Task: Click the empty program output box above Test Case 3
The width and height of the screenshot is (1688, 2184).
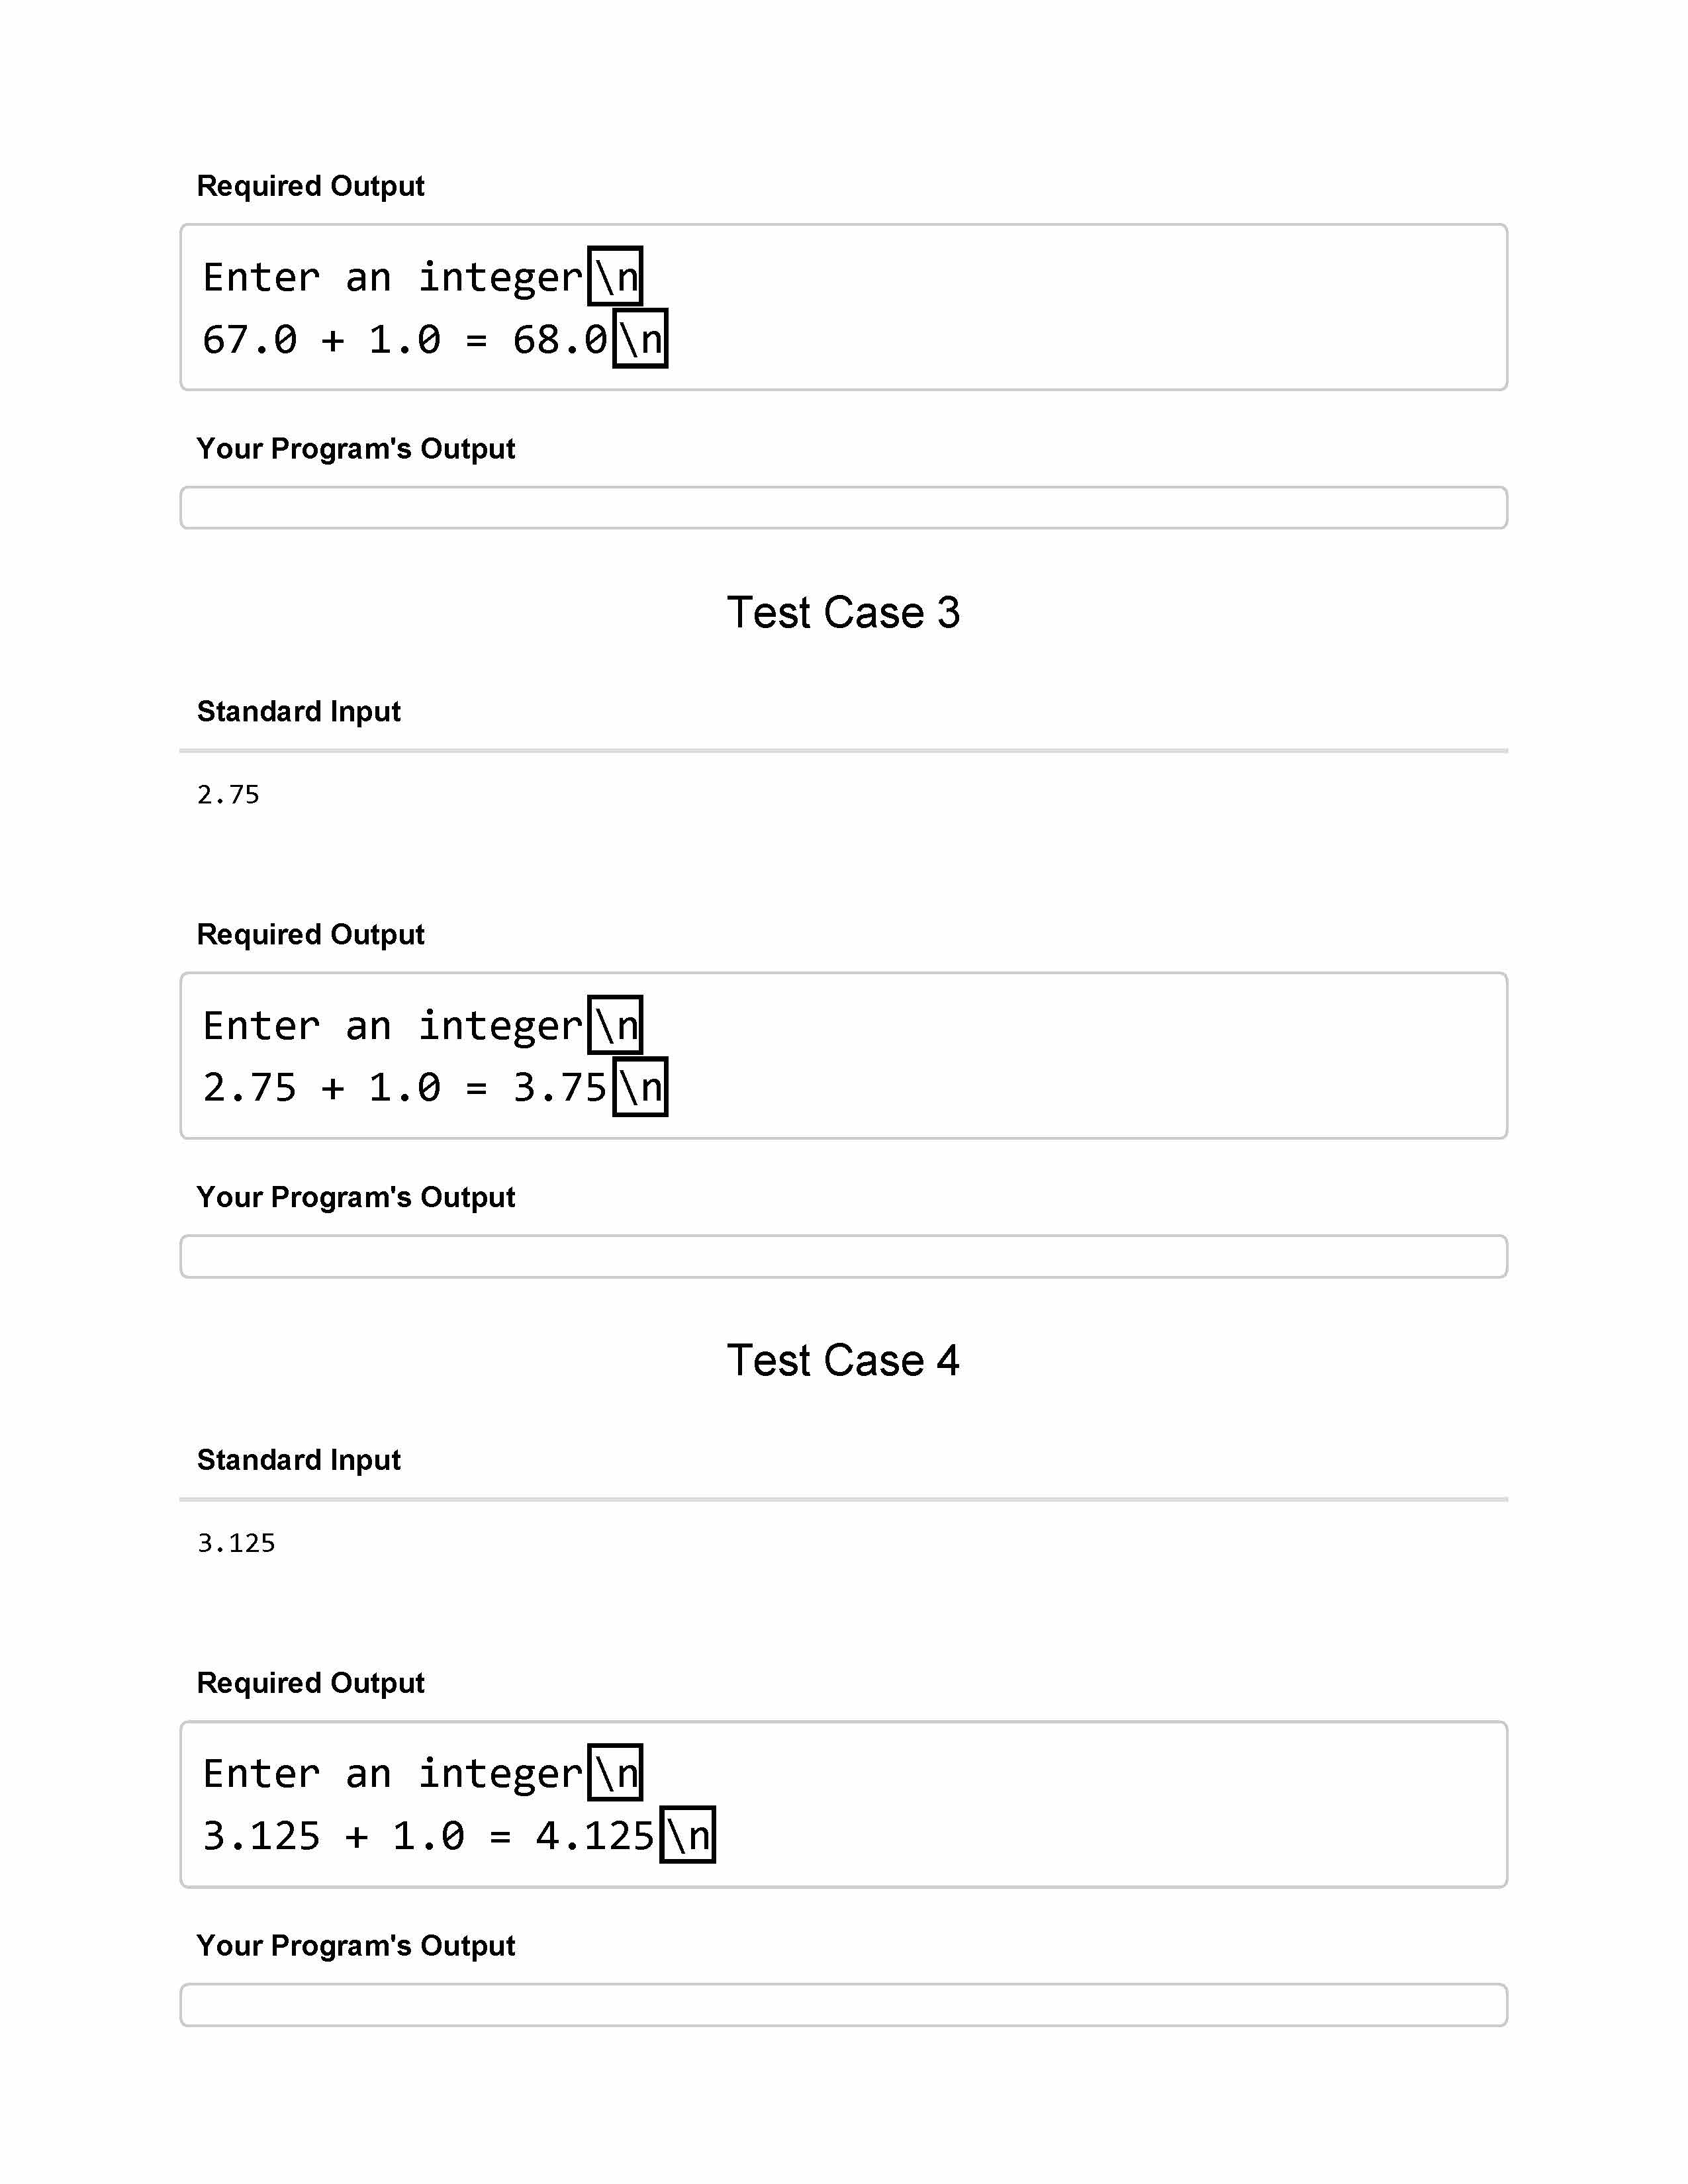Action: pos(843,508)
